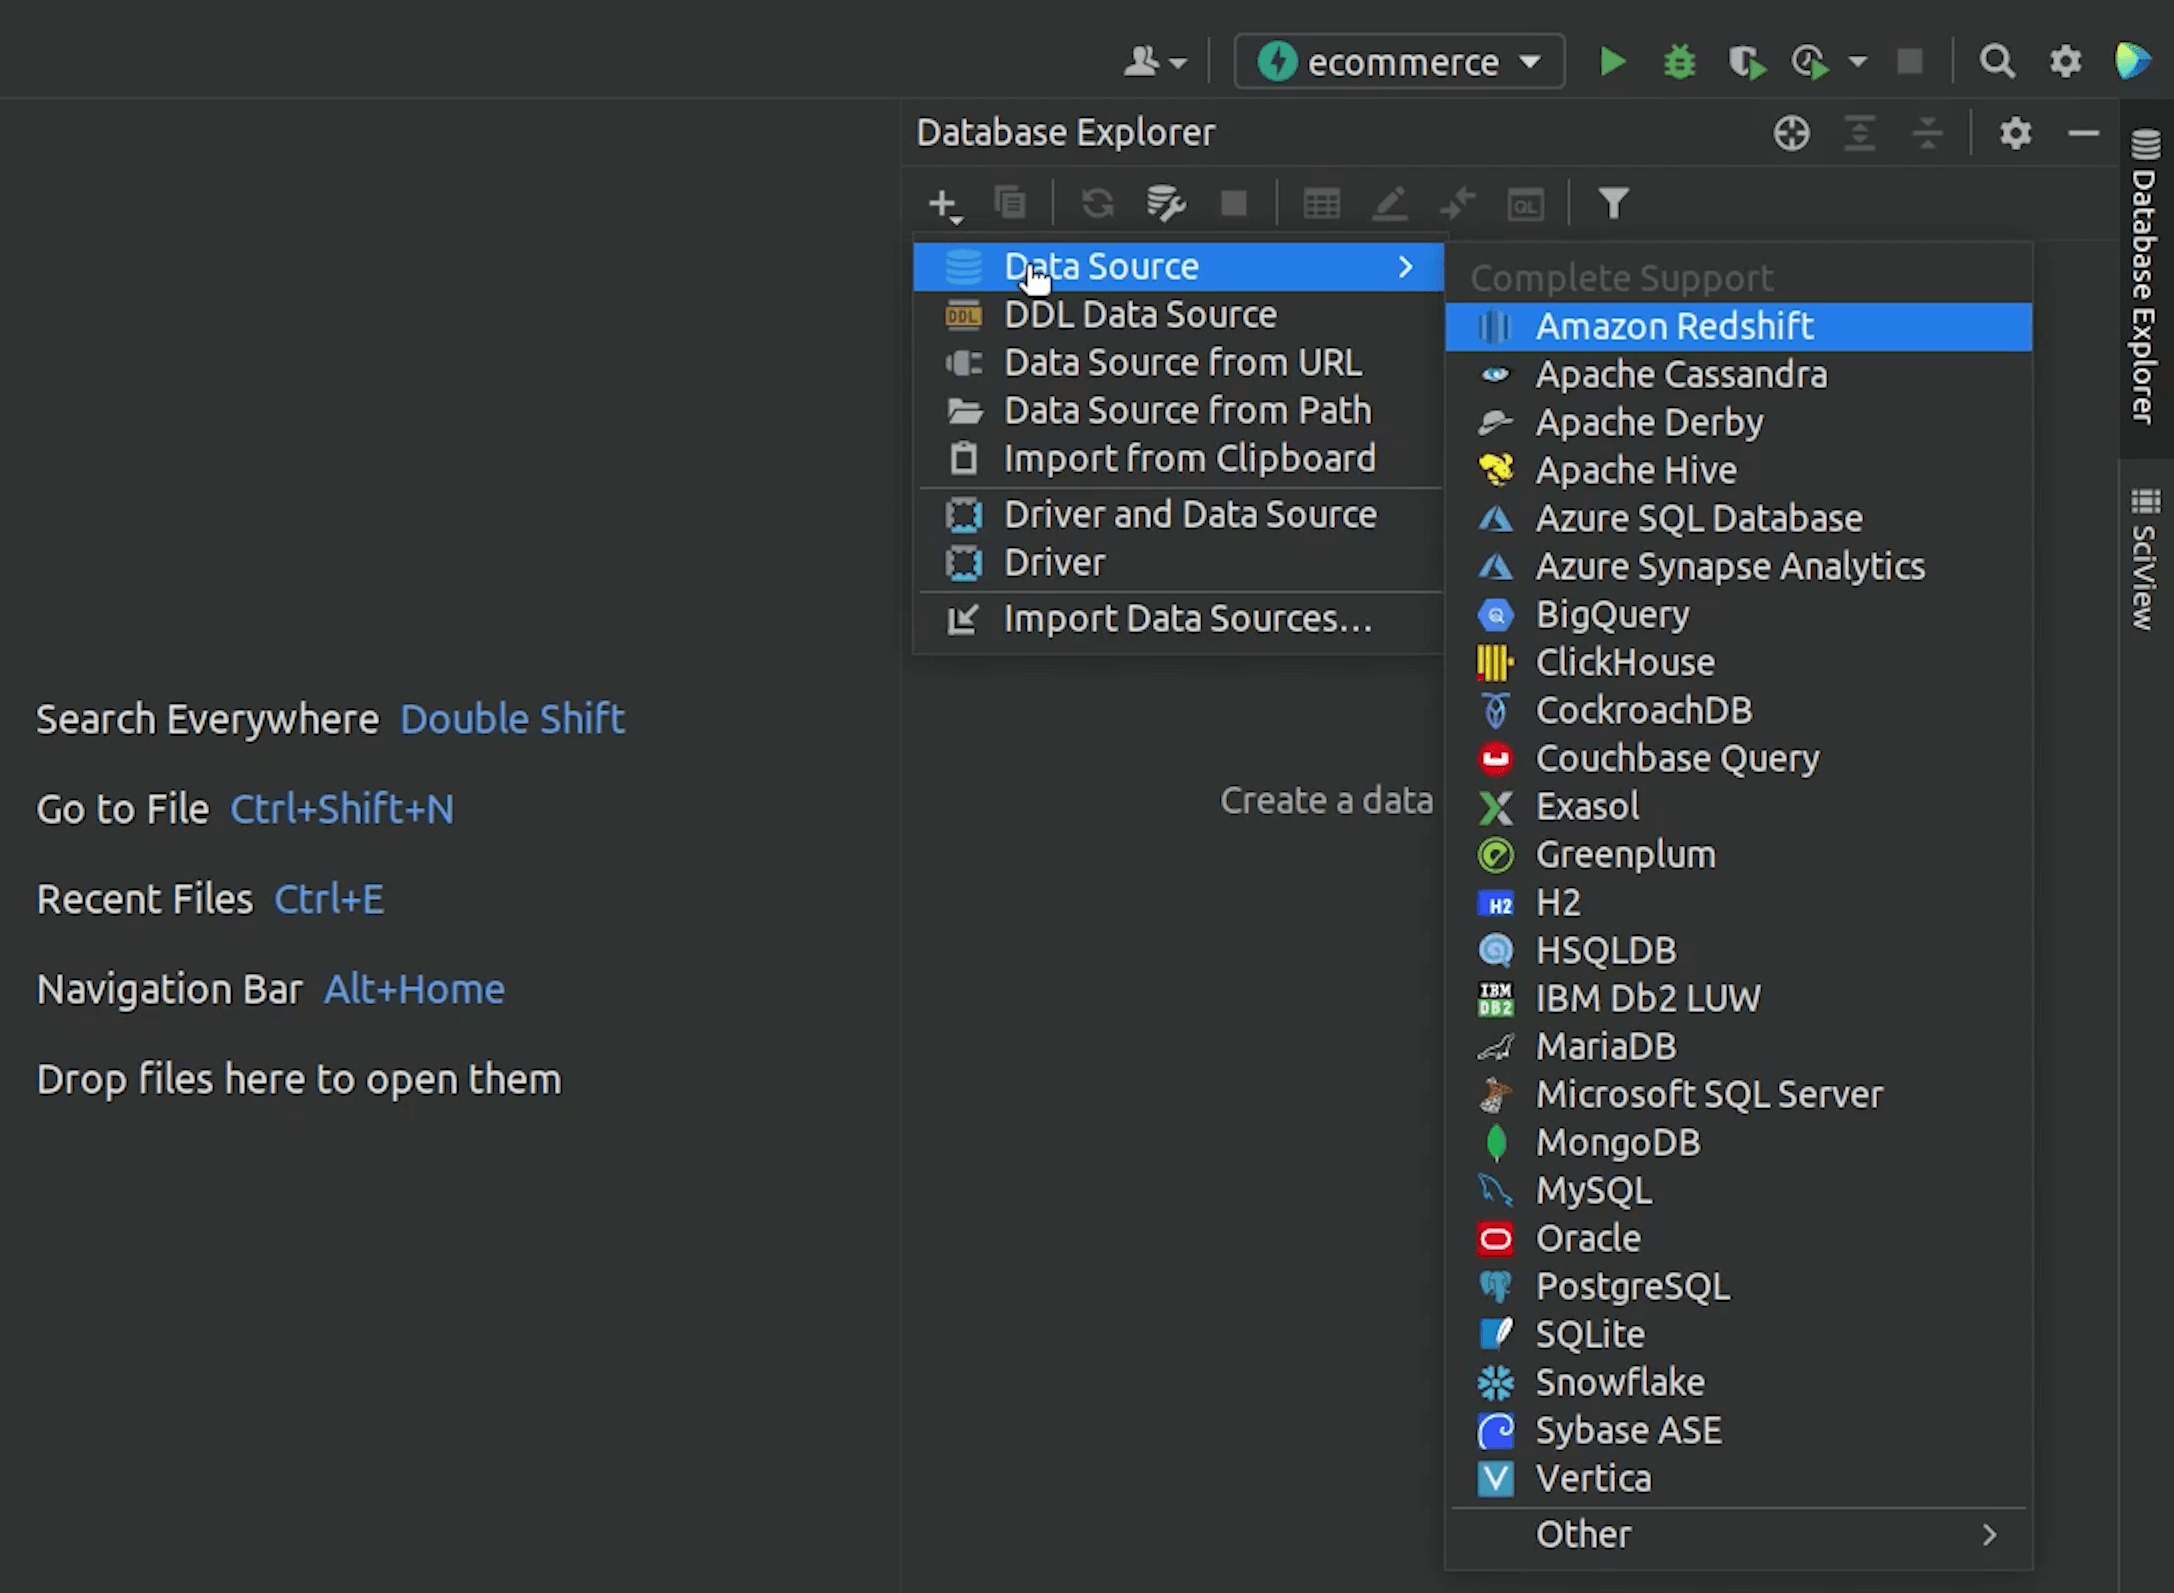Image resolution: width=2174 pixels, height=1593 pixels.
Task: Click the Refresh data source icon
Action: pos(1097,204)
